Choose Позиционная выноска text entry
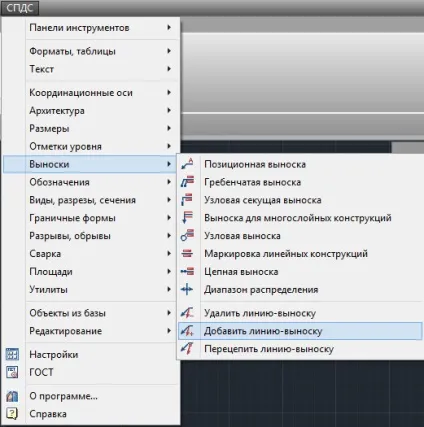This screenshot has height=427, width=424. pos(255,164)
